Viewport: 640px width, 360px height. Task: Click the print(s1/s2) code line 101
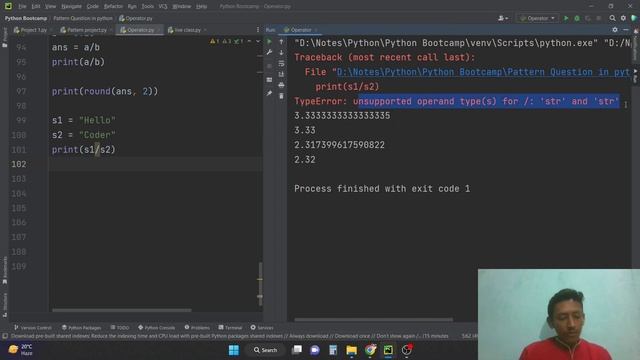(84, 150)
